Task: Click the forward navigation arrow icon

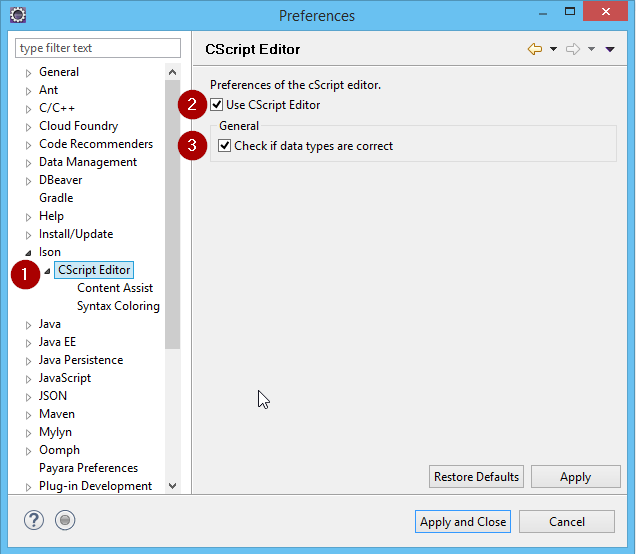Action: [x=573, y=49]
